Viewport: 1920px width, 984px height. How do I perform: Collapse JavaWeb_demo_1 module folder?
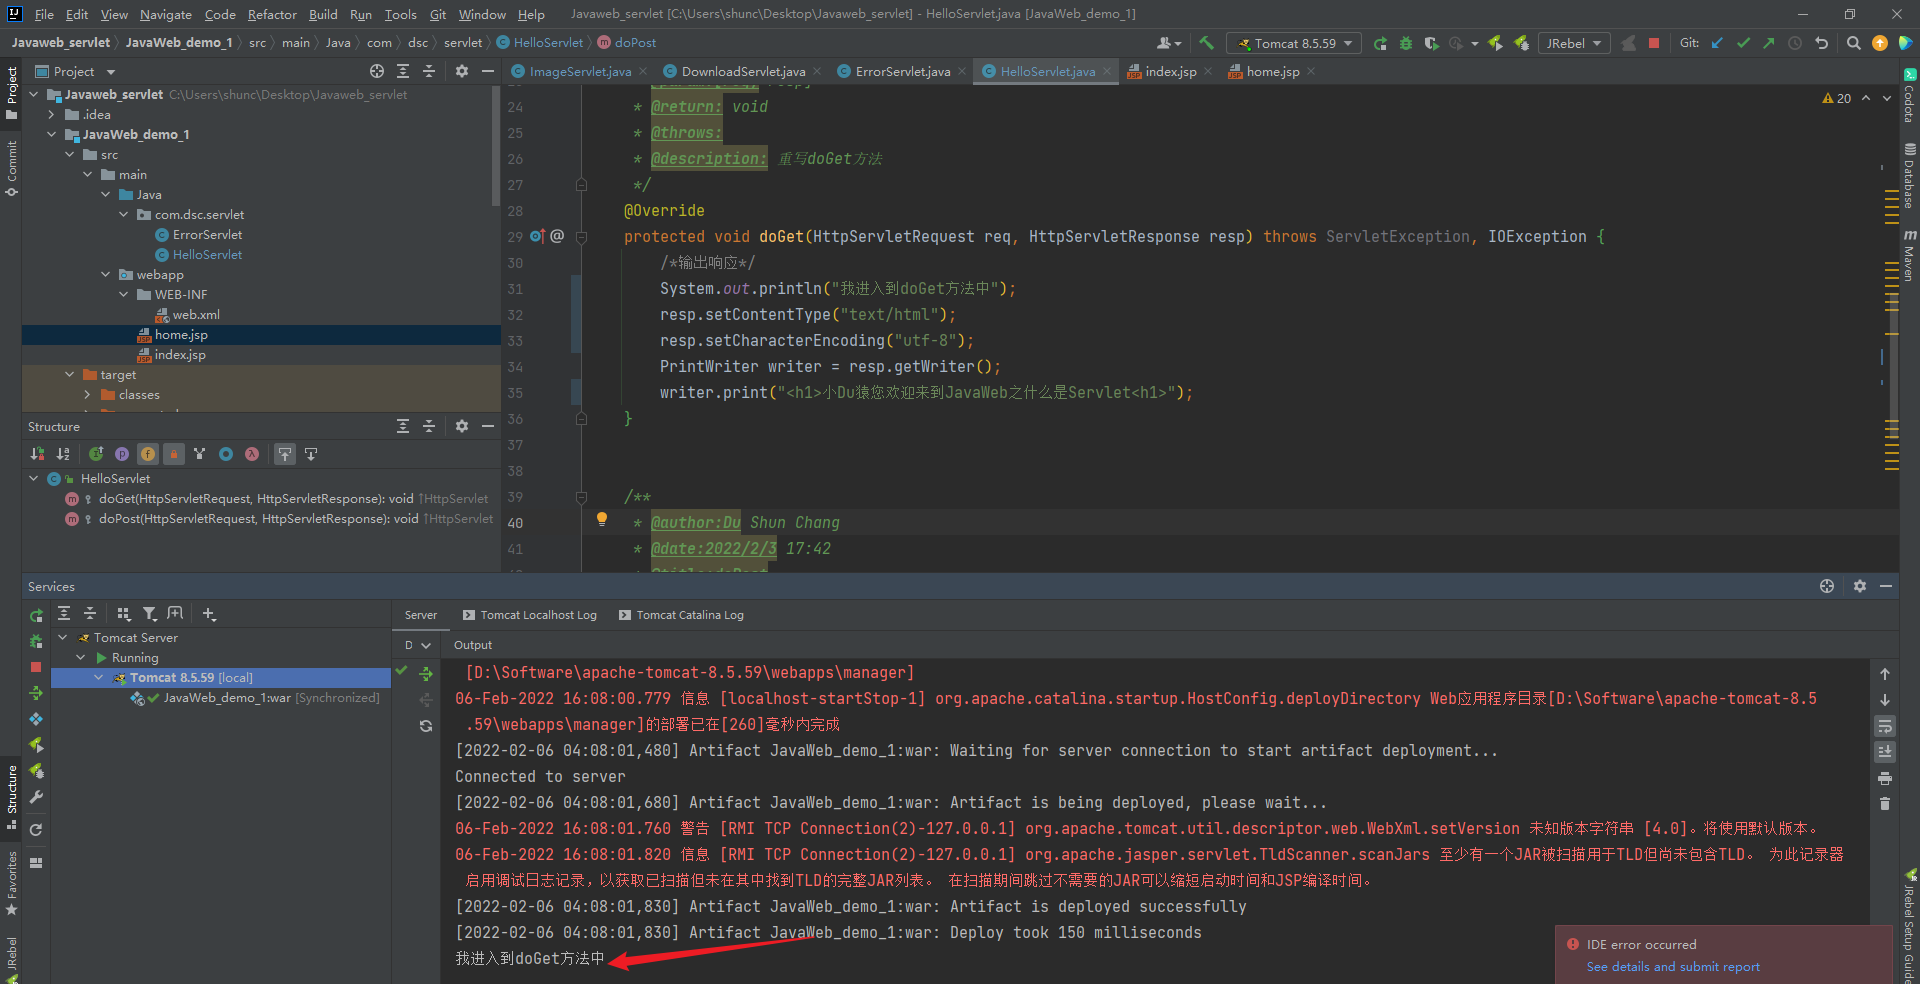point(51,134)
